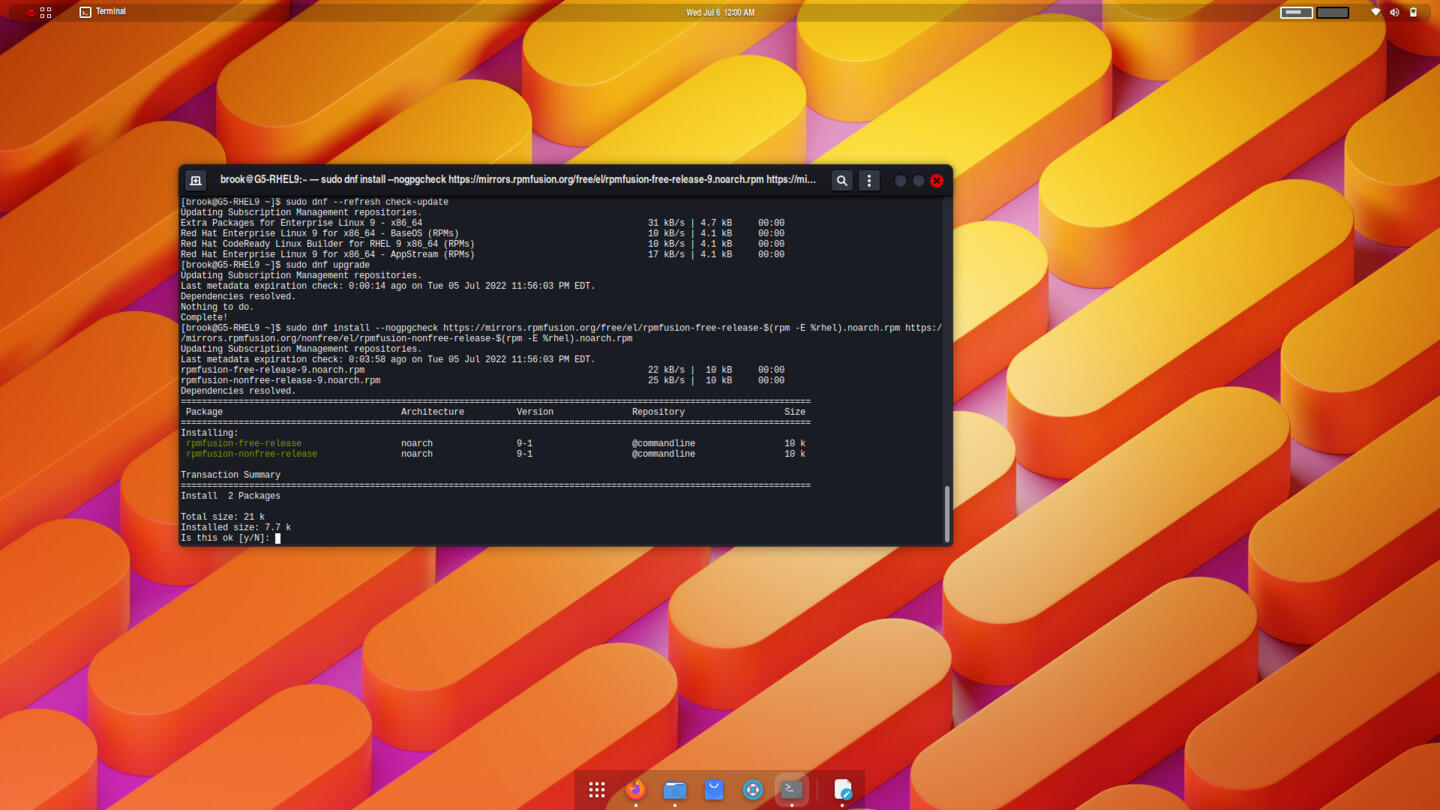Viewport: 1440px width, 810px height.
Task: Click the 'Repository' column header
Action: click(x=658, y=412)
